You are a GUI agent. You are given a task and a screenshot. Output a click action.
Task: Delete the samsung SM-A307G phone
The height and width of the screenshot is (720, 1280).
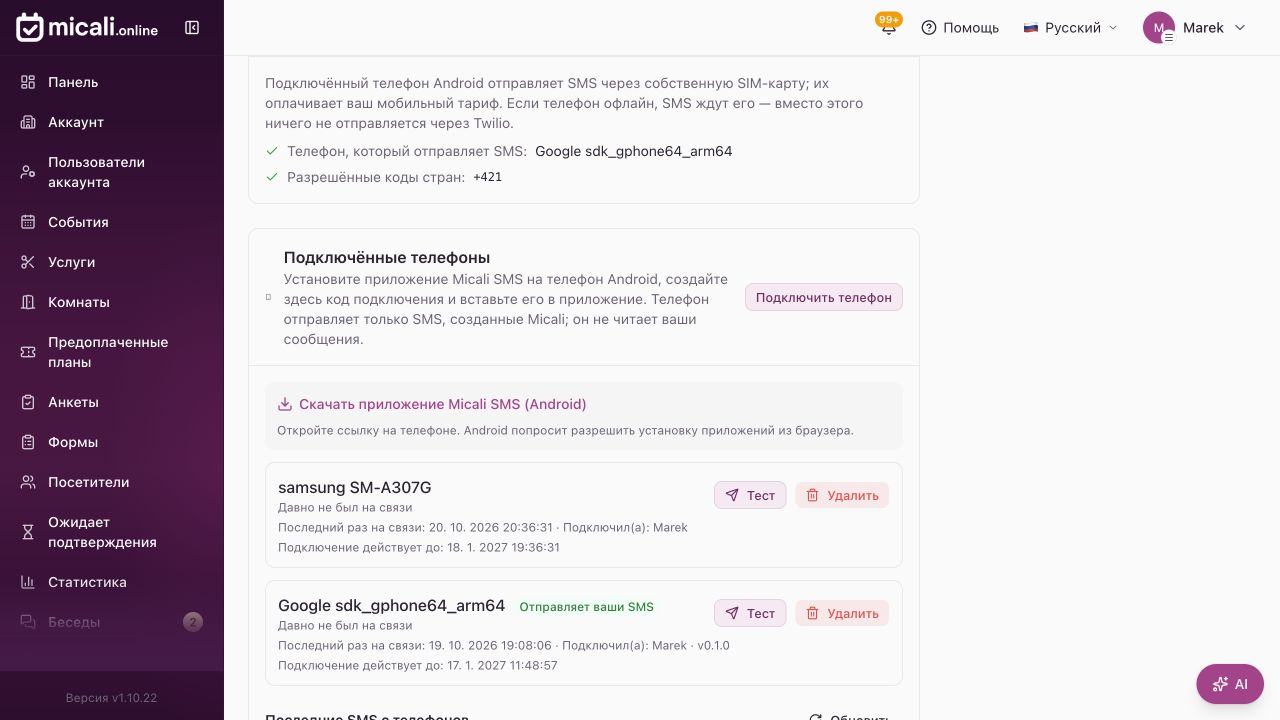coord(842,495)
